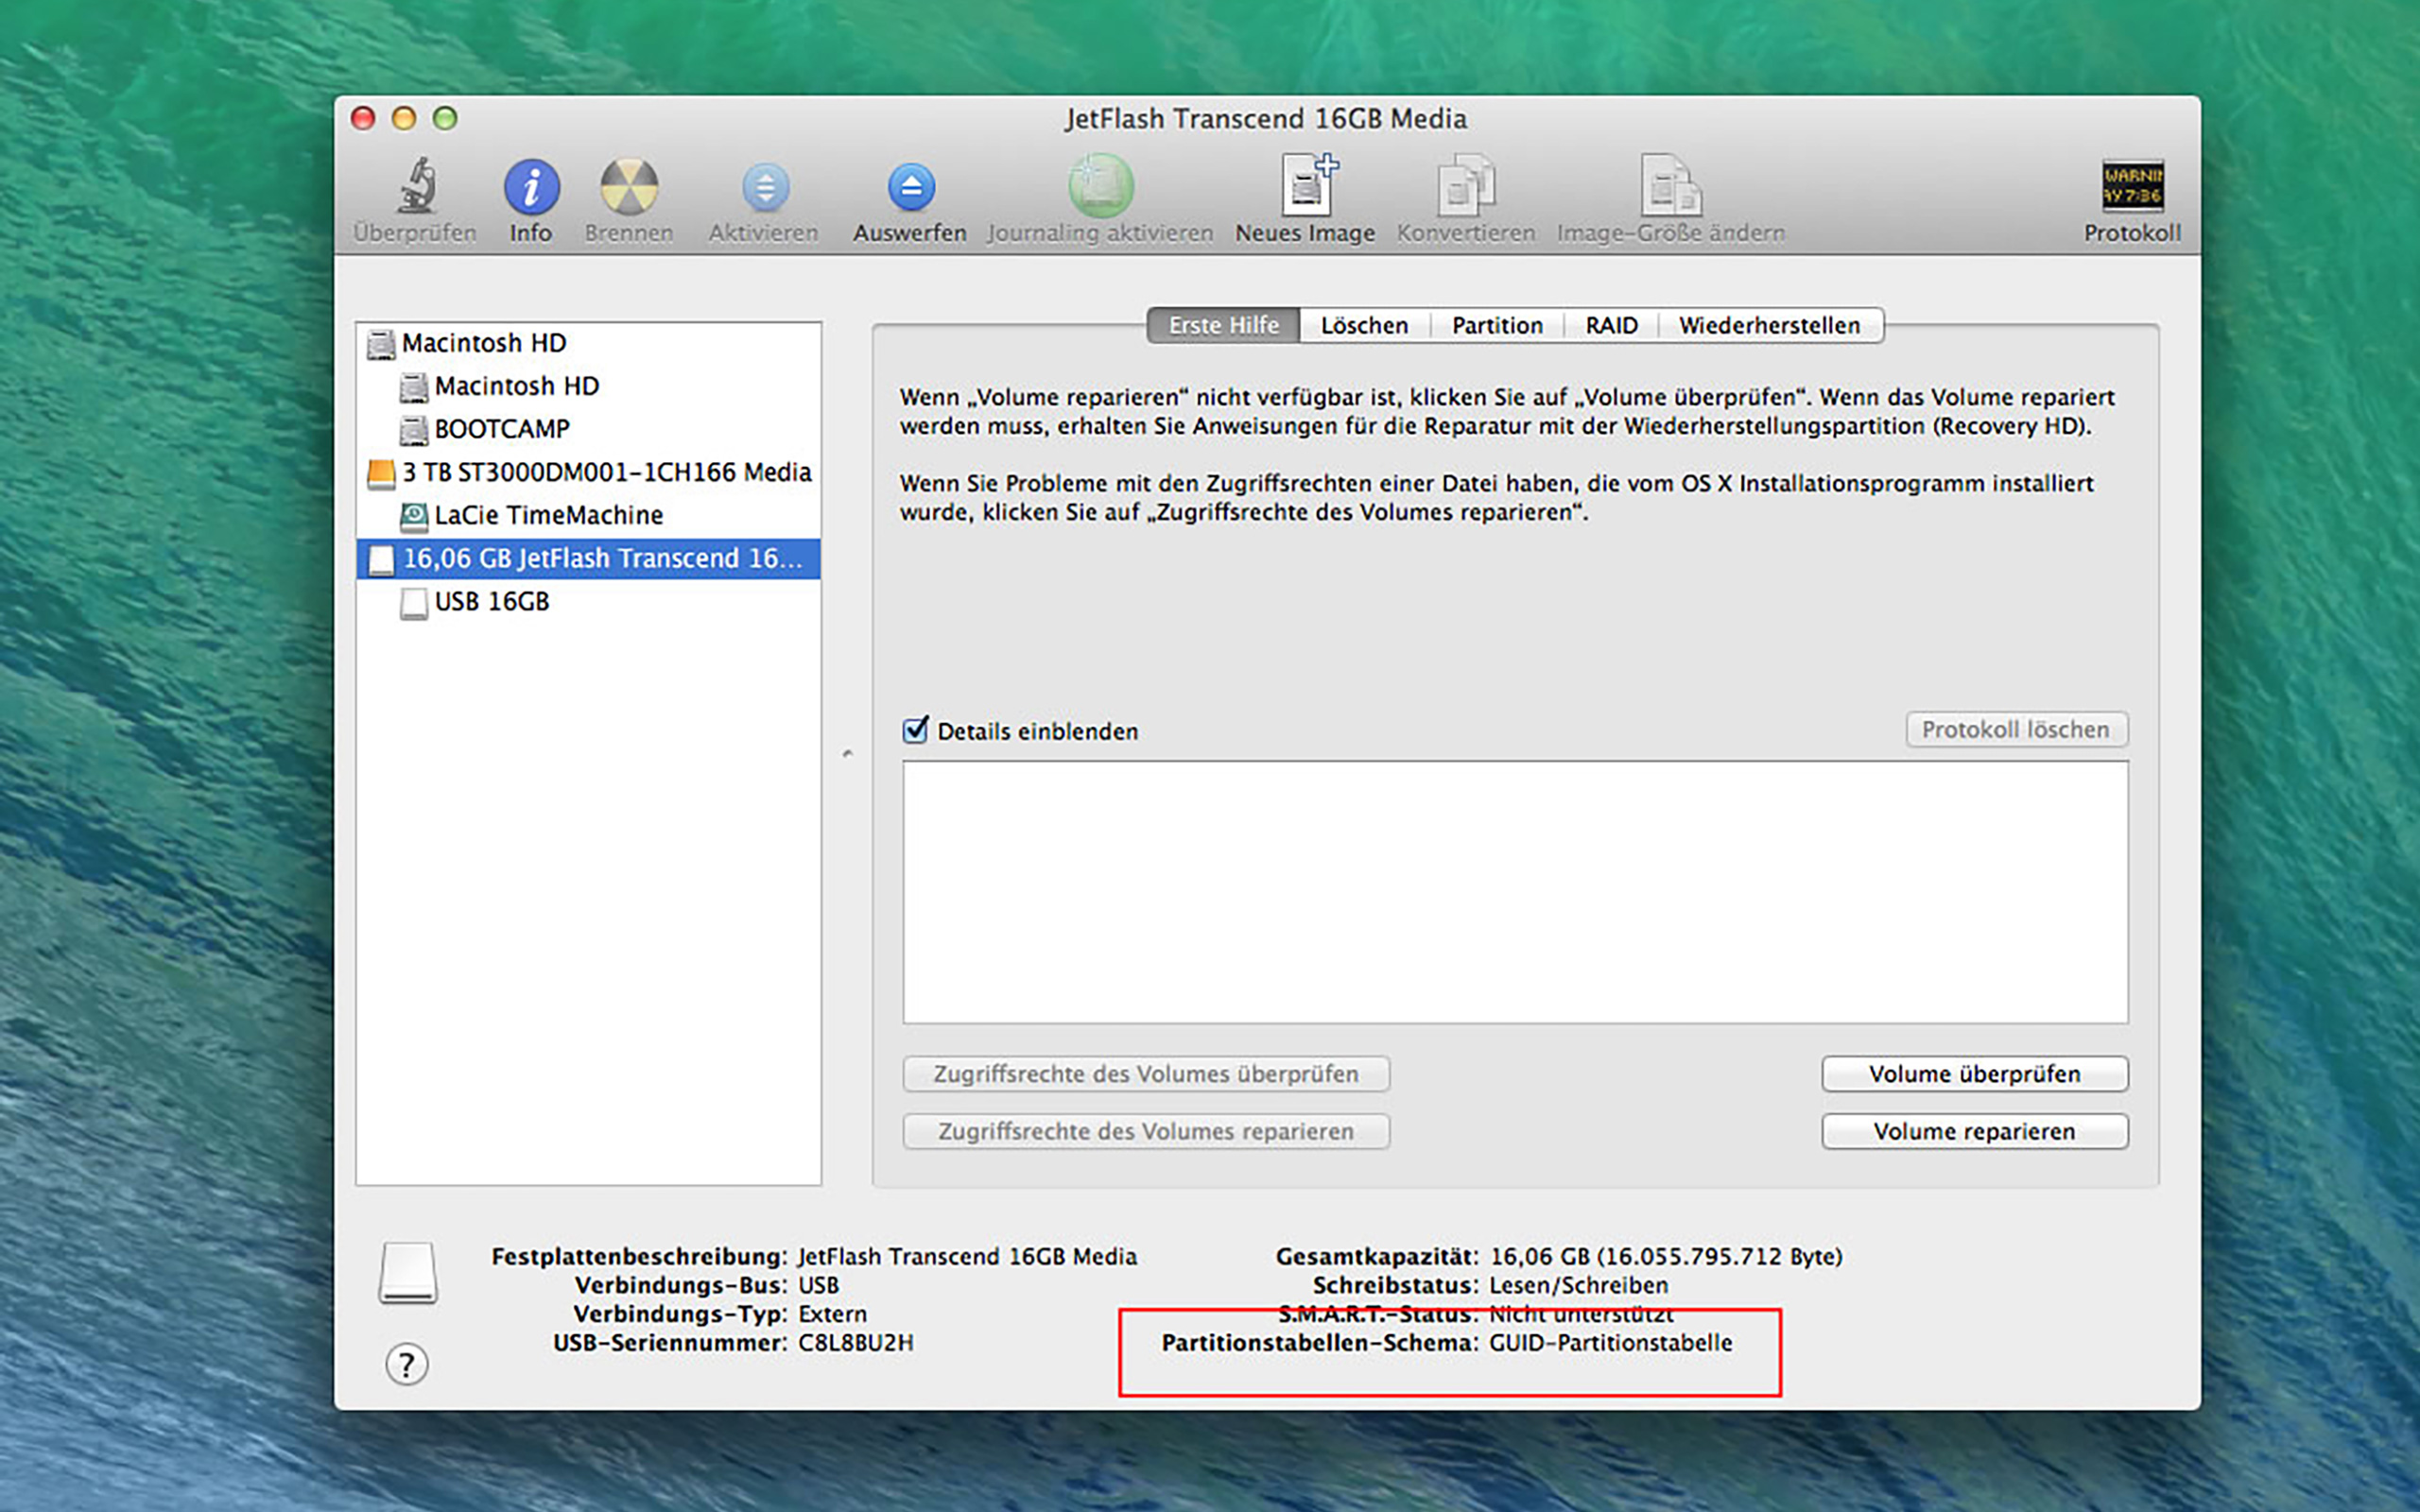Viewport: 2420px width, 1512px height.
Task: Click the Brennen burn icon
Action: [629, 188]
